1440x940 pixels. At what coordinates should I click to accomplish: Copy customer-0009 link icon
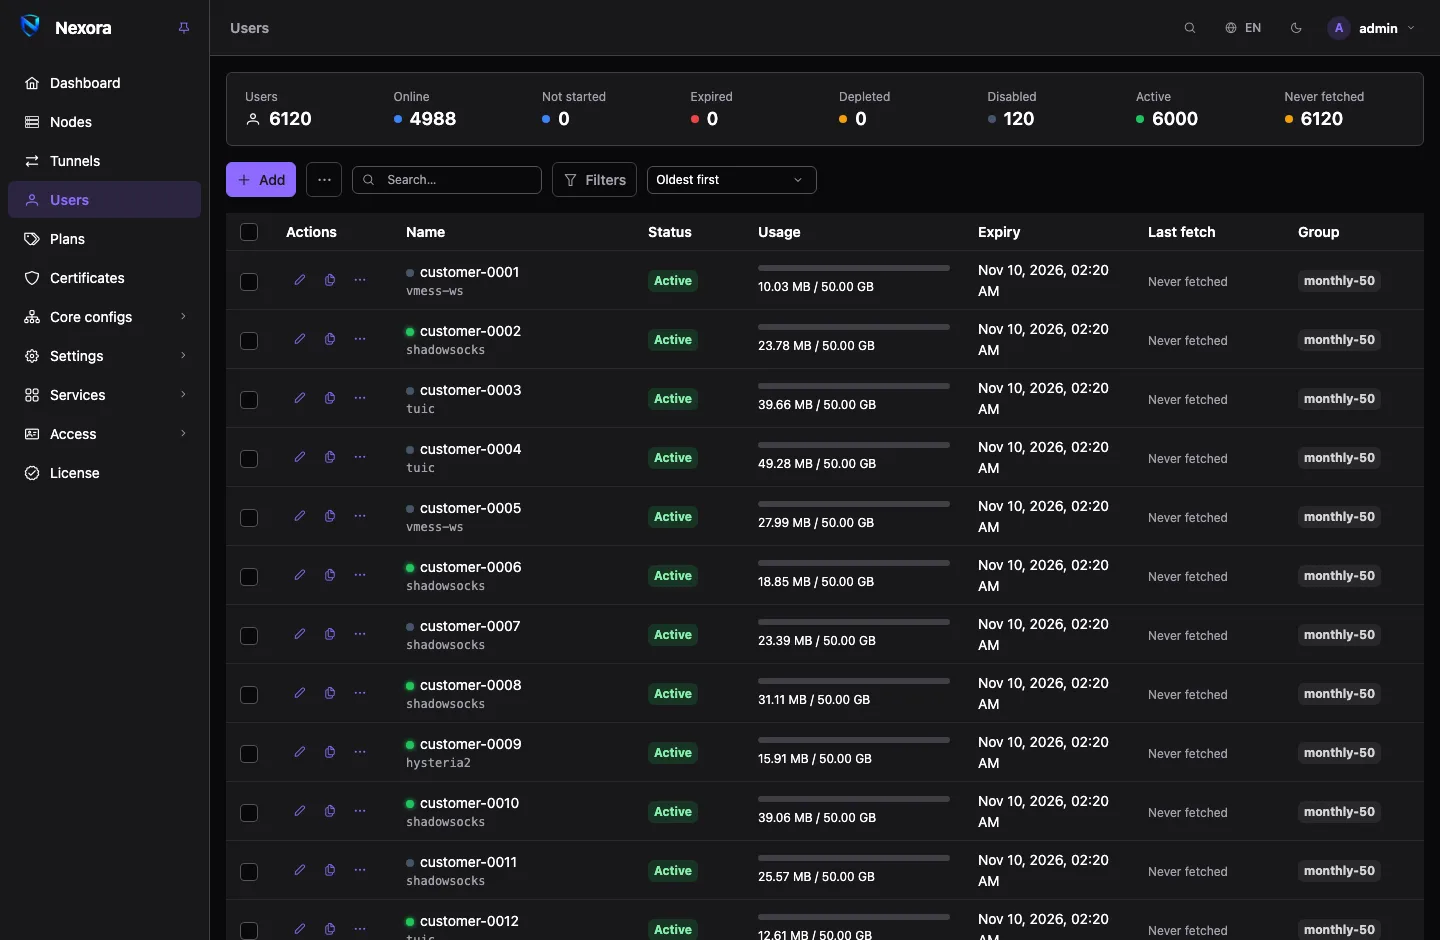330,752
